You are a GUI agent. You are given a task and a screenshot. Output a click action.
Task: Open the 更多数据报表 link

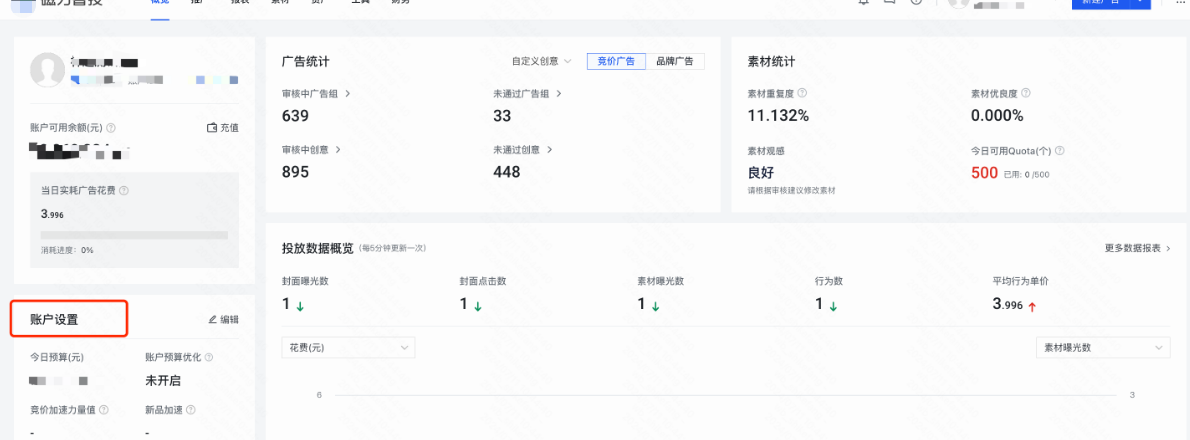pyautogui.click(x=1138, y=248)
